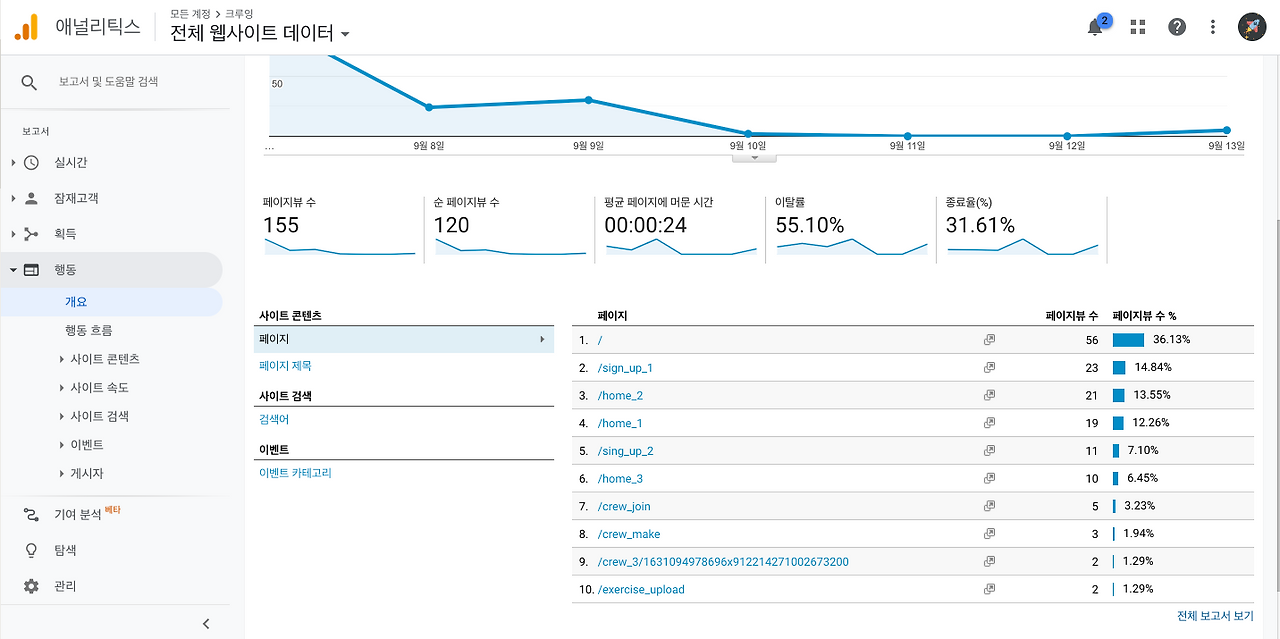Open the 행동 흐름 report

[x=89, y=330]
